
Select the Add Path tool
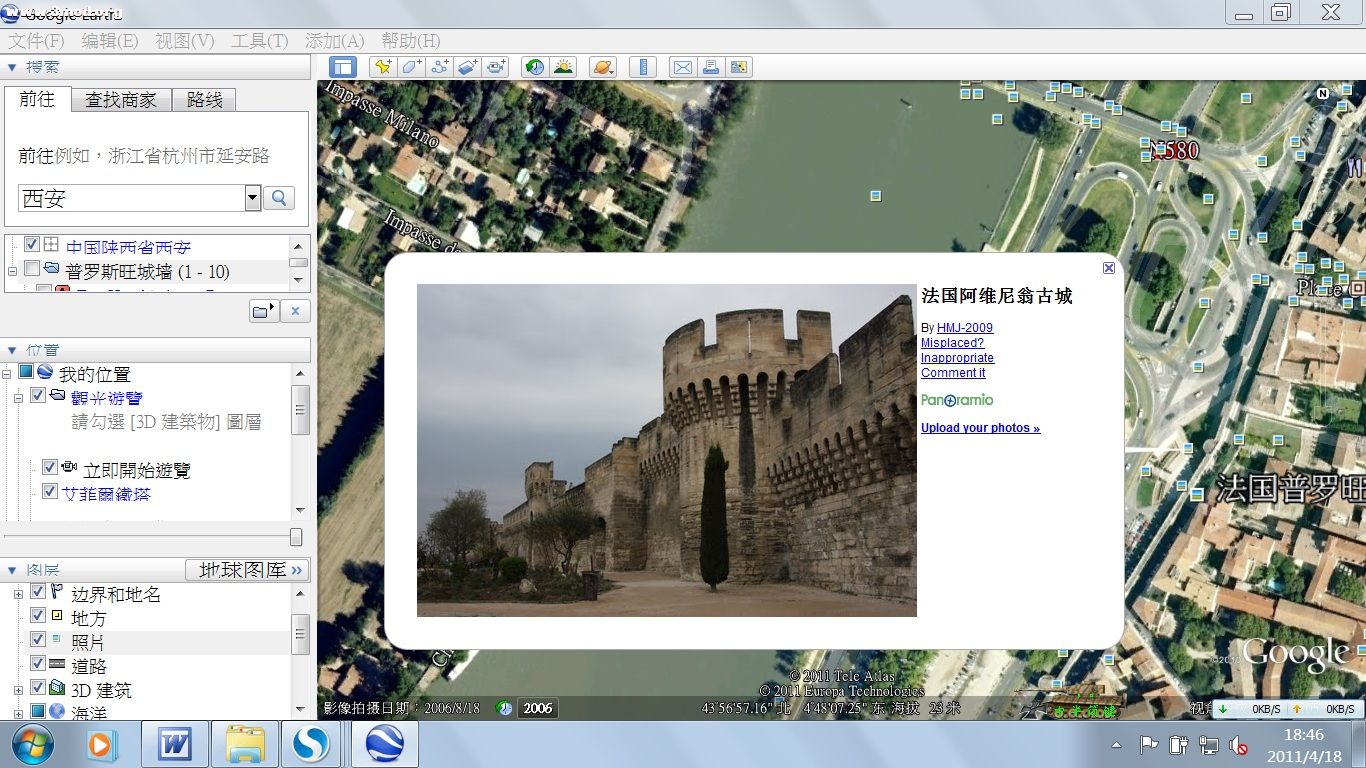point(439,67)
